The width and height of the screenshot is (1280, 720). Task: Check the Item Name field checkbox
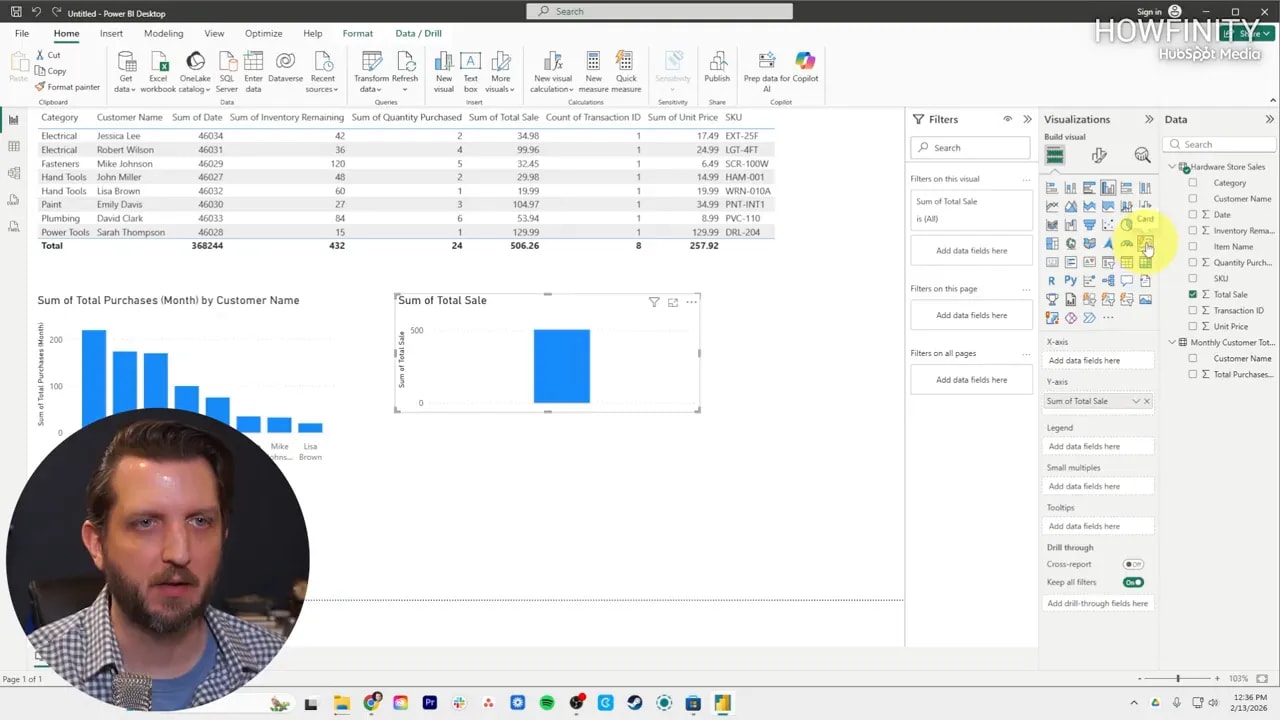point(1192,247)
